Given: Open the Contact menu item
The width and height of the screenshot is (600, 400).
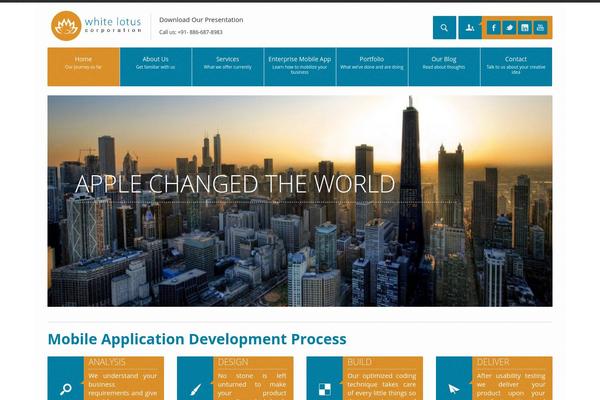Looking at the screenshot, I should tap(516, 67).
